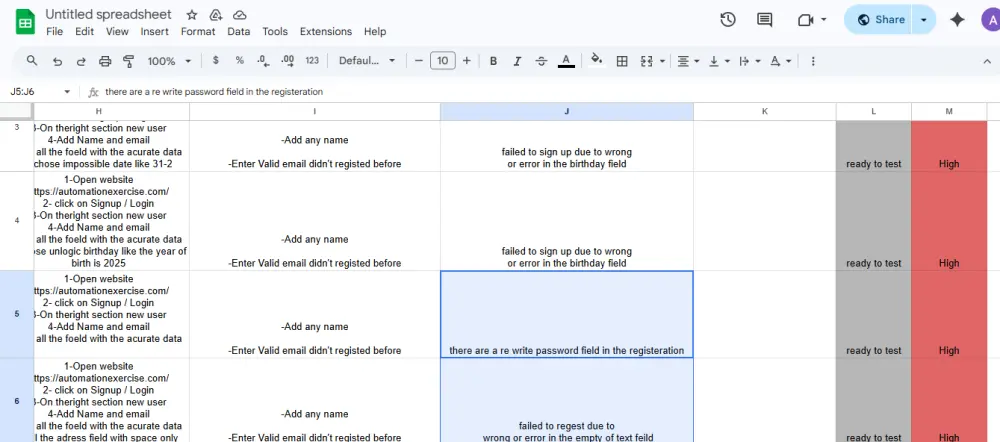Open horizontal align dropdown
Image resolution: width=1000 pixels, height=442 pixels.
[688, 61]
